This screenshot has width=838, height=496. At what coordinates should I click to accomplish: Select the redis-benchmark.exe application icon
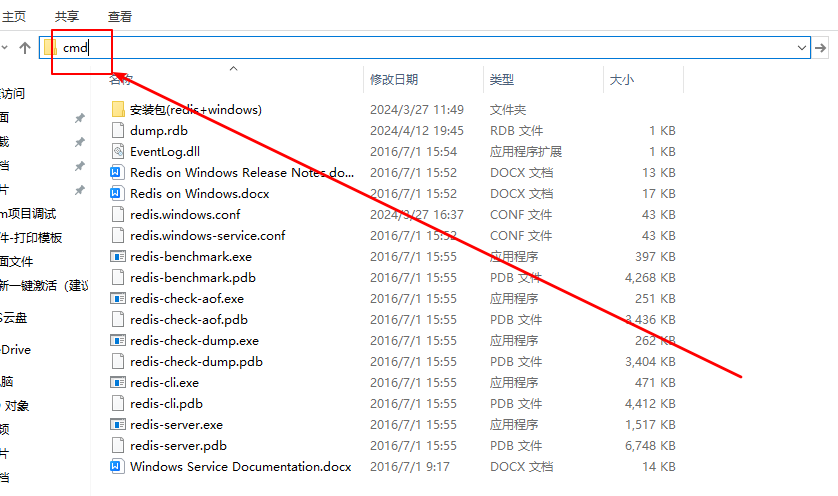(x=118, y=256)
